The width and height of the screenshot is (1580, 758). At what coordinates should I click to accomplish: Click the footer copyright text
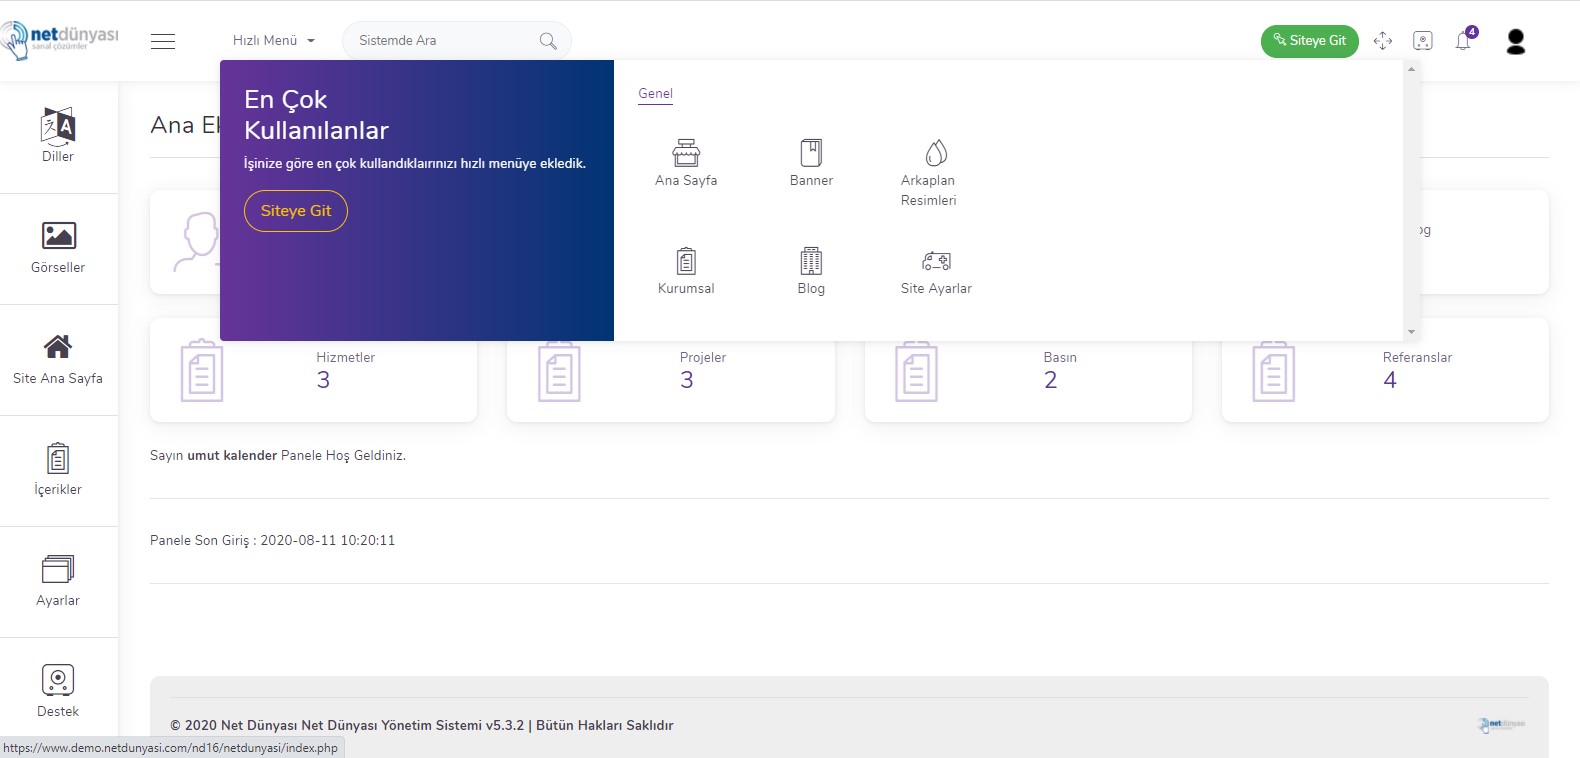tap(422, 725)
